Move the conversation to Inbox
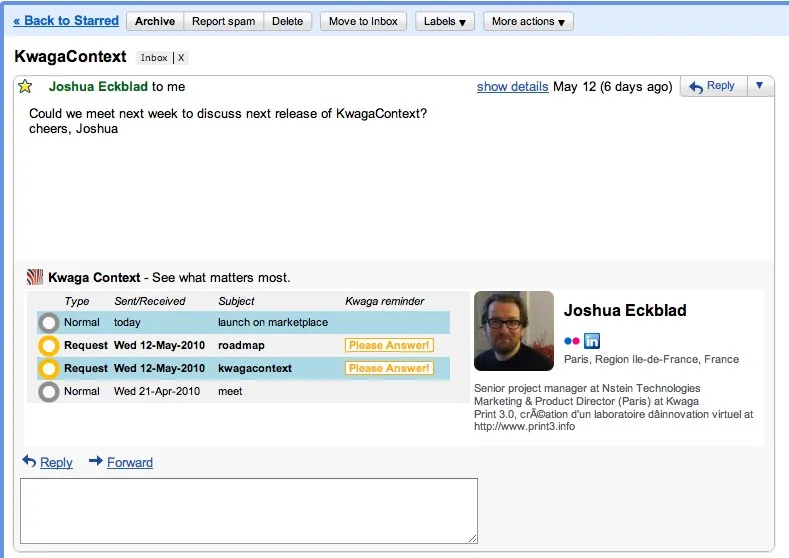The image size is (789, 558). pyautogui.click(x=363, y=21)
